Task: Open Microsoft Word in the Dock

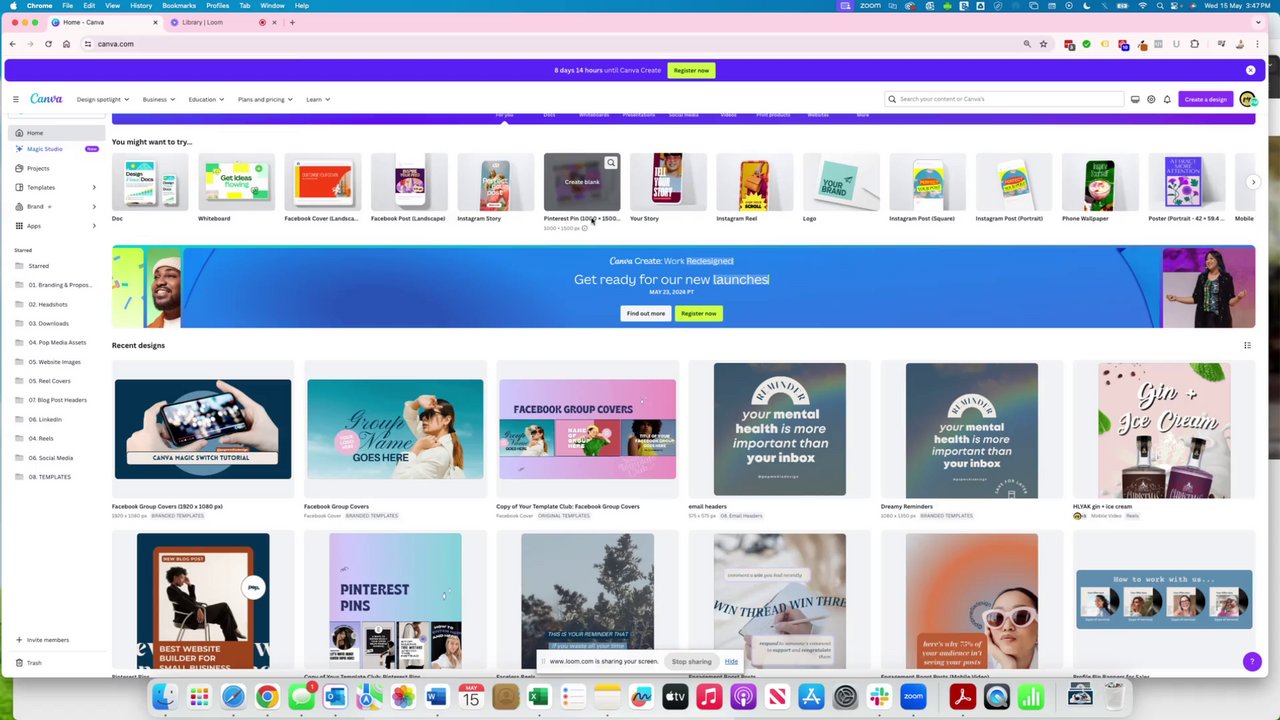Action: tap(437, 697)
